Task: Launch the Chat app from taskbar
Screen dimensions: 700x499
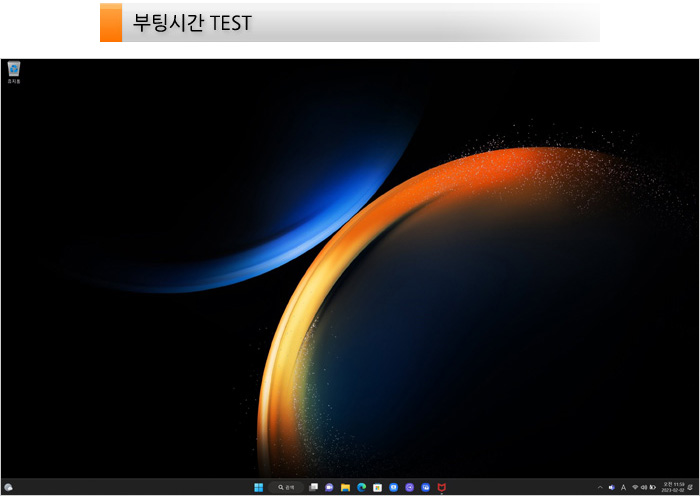Action: pos(329,487)
